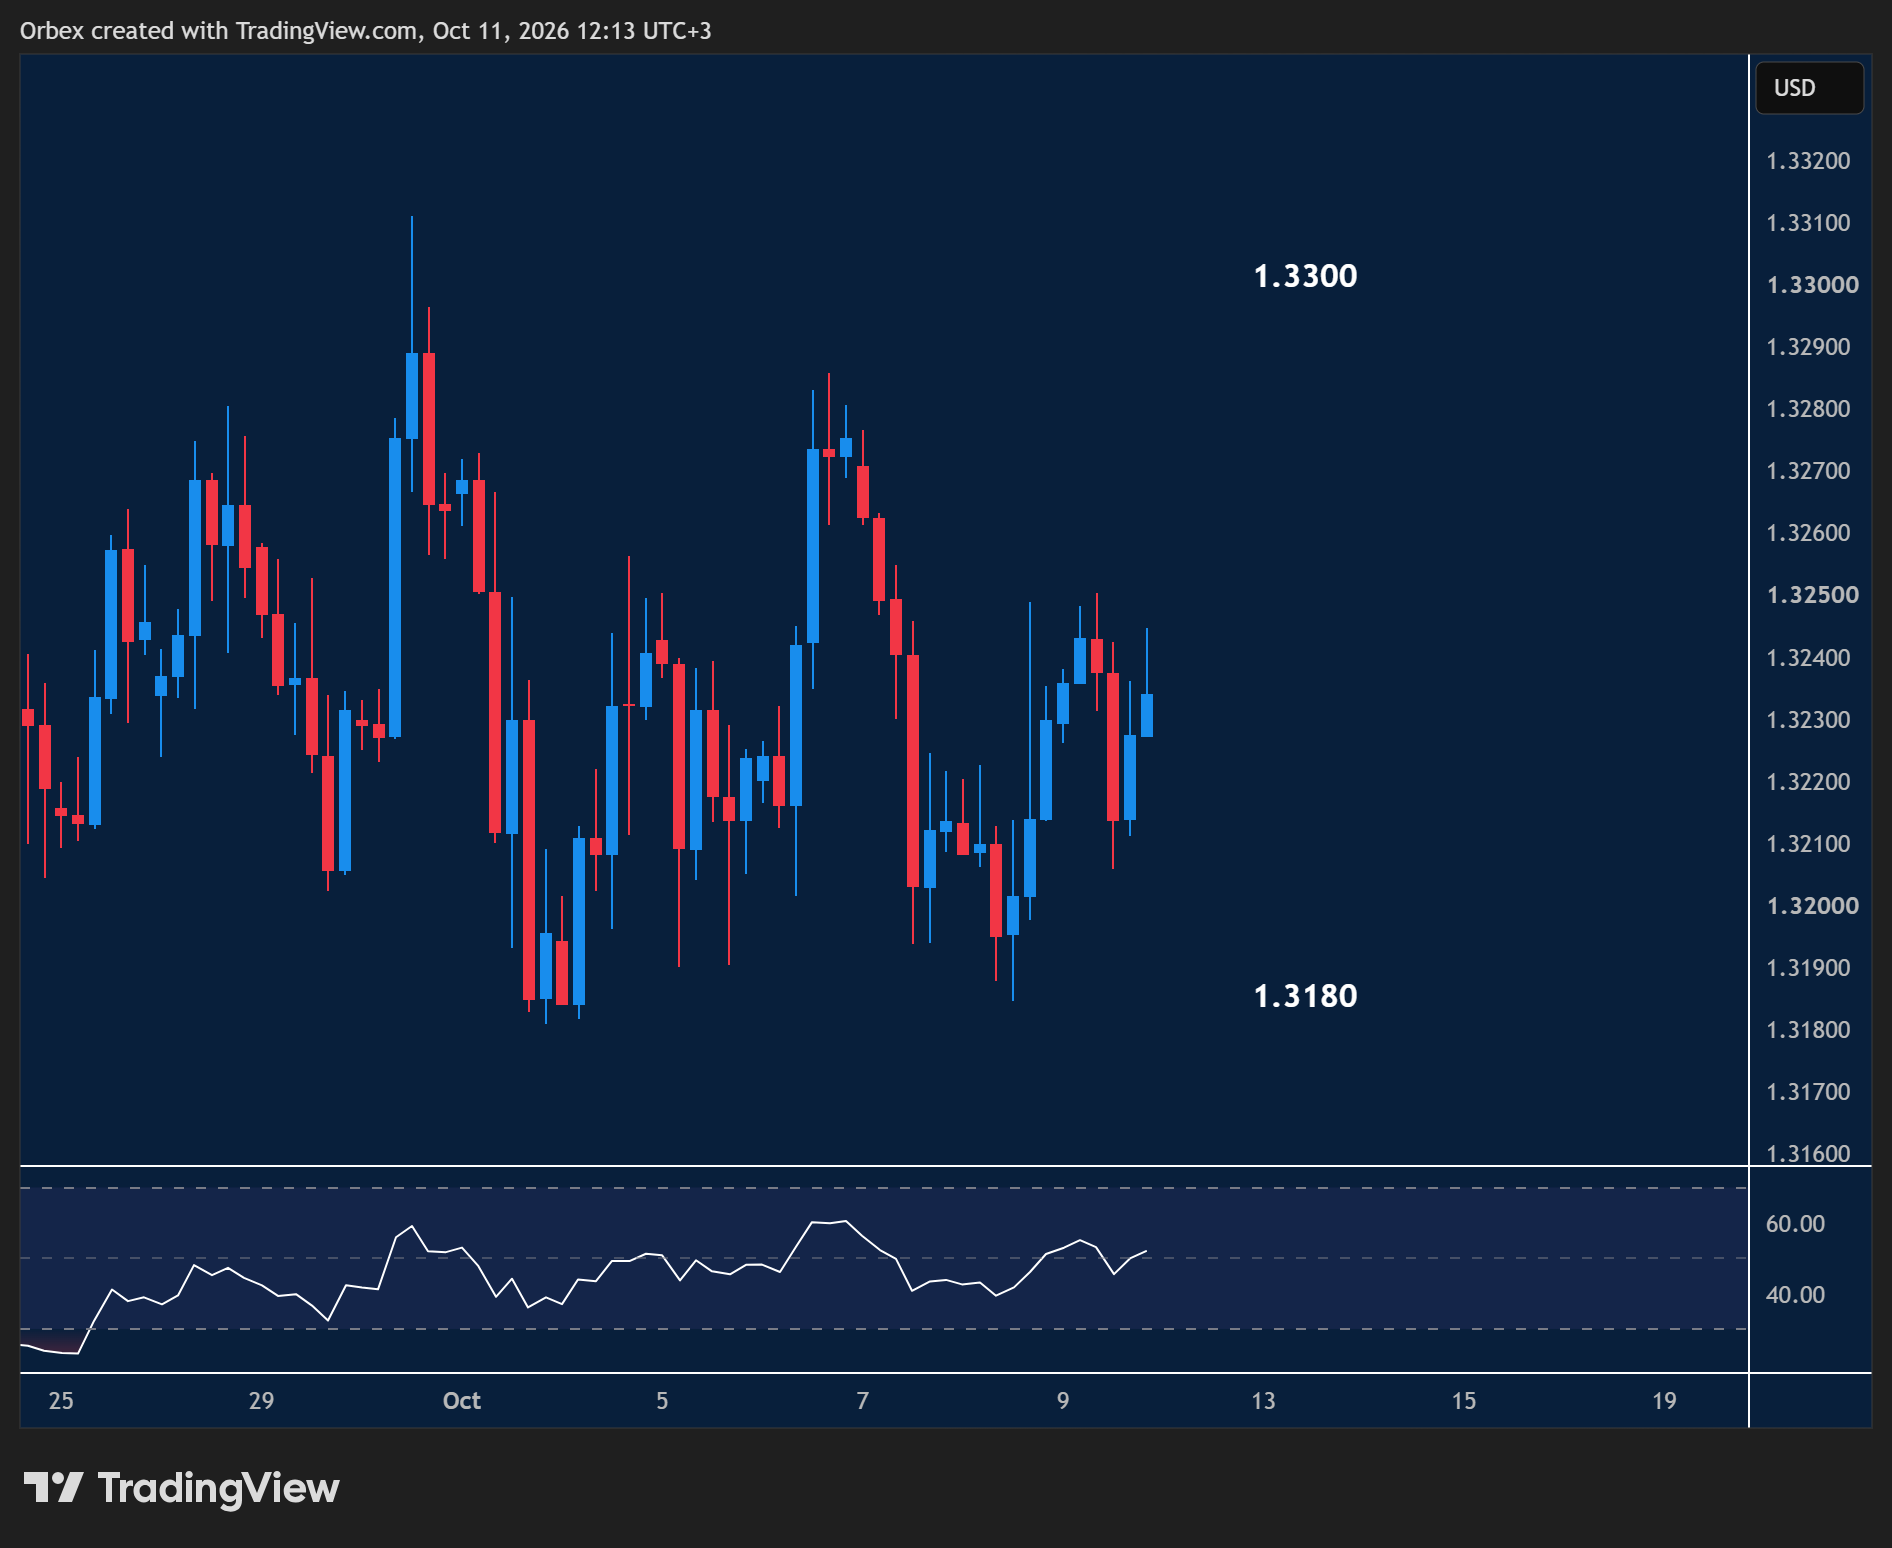
Task: Click the 1.32500 price axis label
Action: pyautogui.click(x=1812, y=595)
